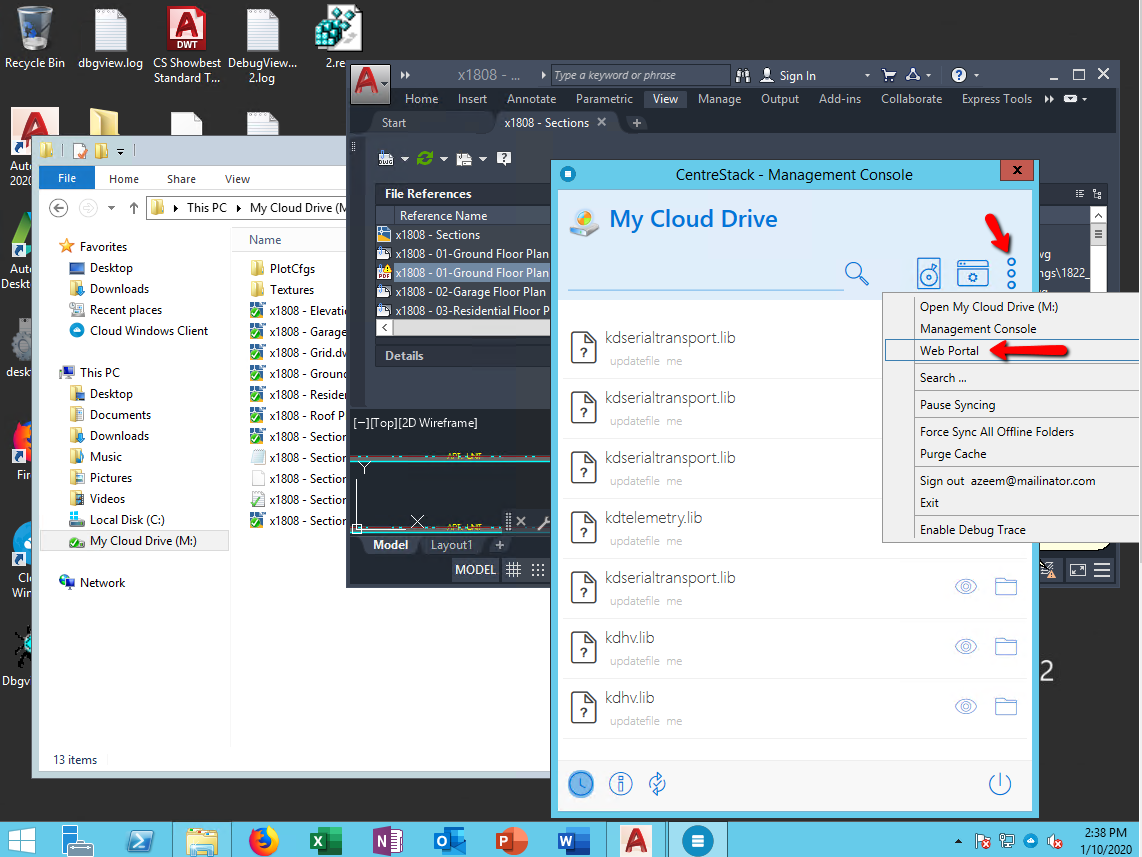Switch to the Manage ribbon tab in AutoCAD
Screen dimensions: 1142x857
point(719,99)
